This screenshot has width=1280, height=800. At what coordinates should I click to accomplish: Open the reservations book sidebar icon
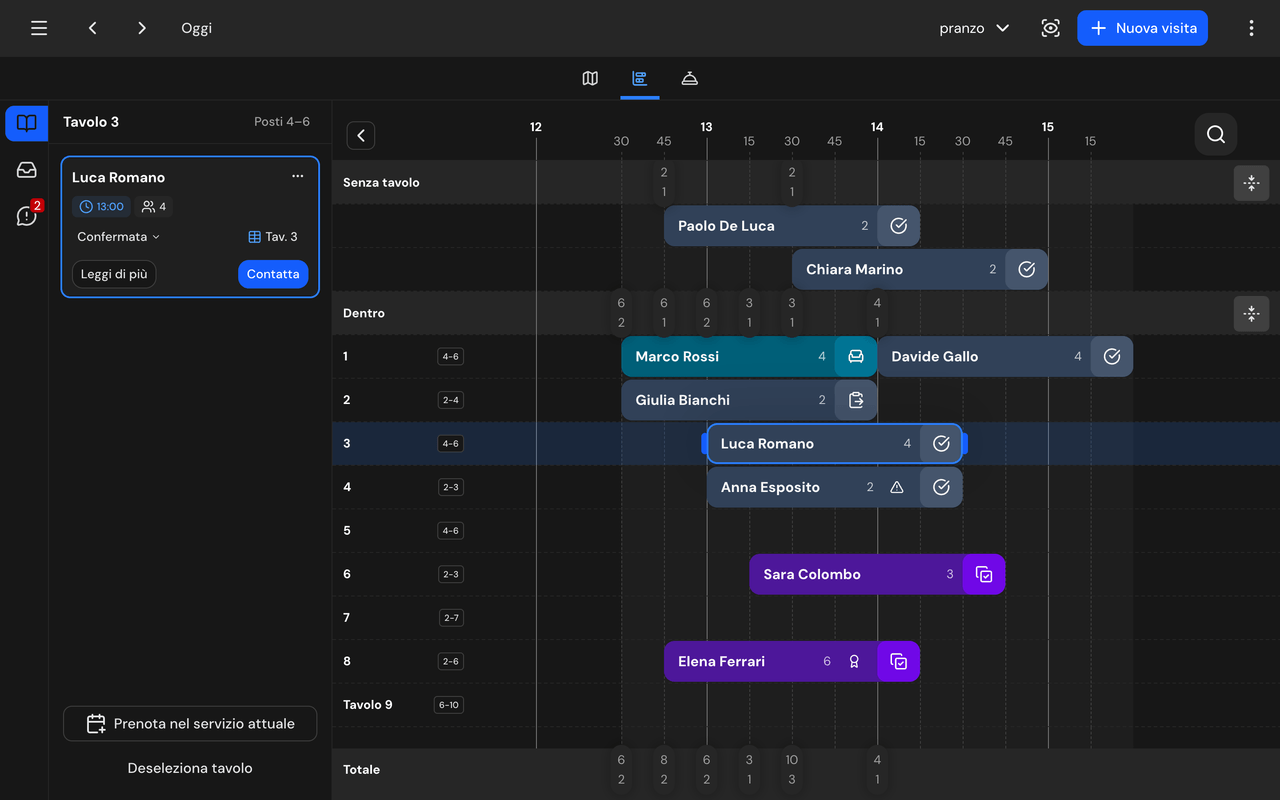coord(27,123)
